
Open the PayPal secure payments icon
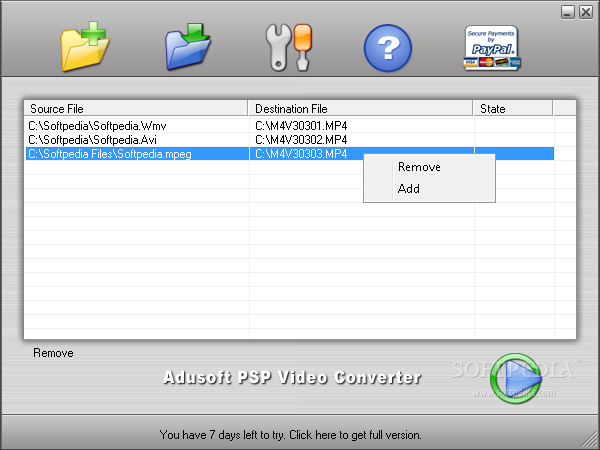(x=492, y=48)
